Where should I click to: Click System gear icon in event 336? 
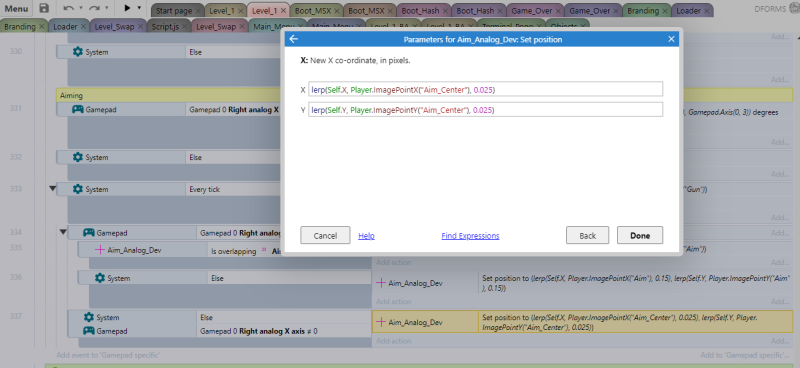point(100,278)
